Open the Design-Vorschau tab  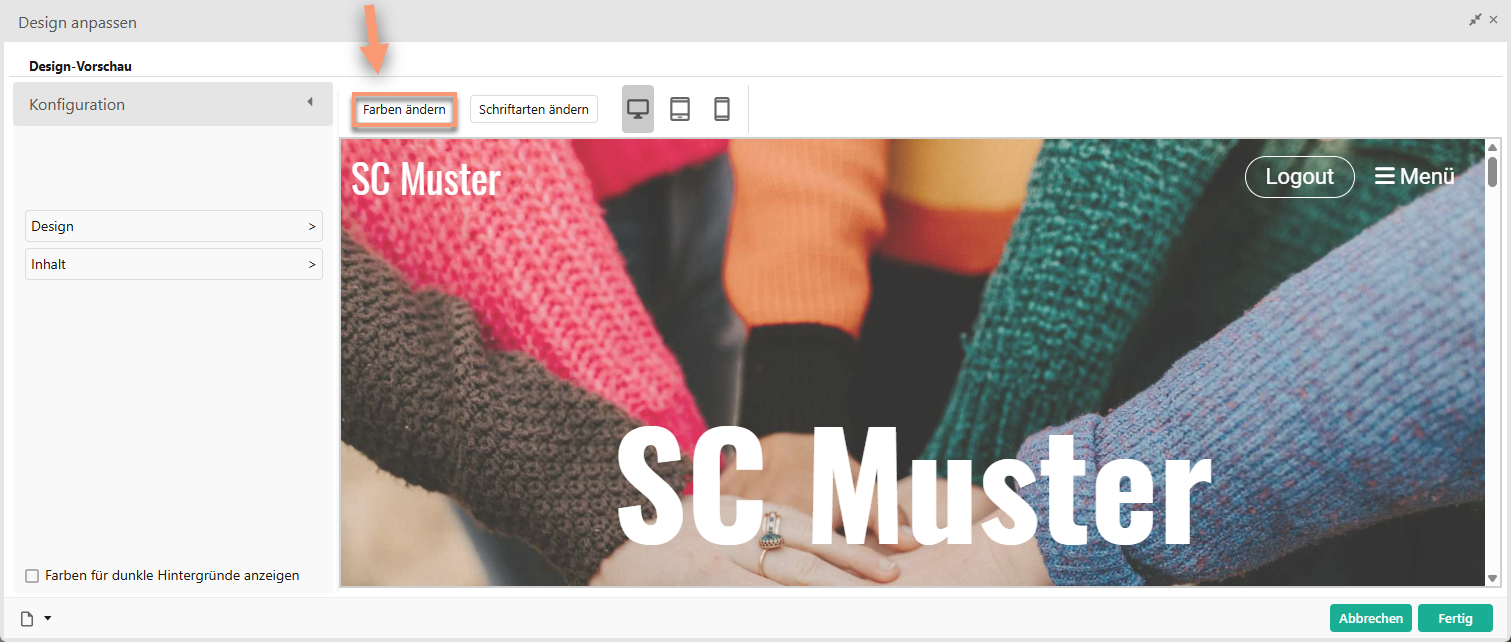tap(80, 67)
